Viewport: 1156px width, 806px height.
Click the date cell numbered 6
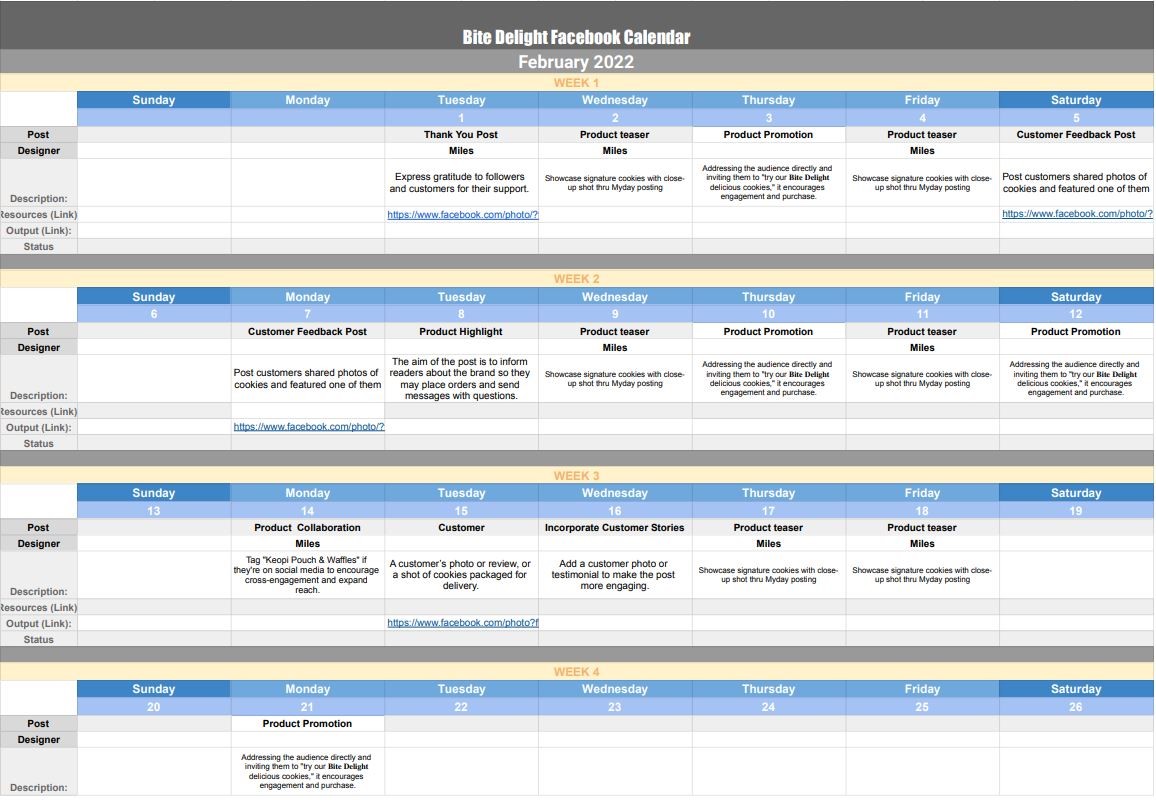pyautogui.click(x=153, y=314)
